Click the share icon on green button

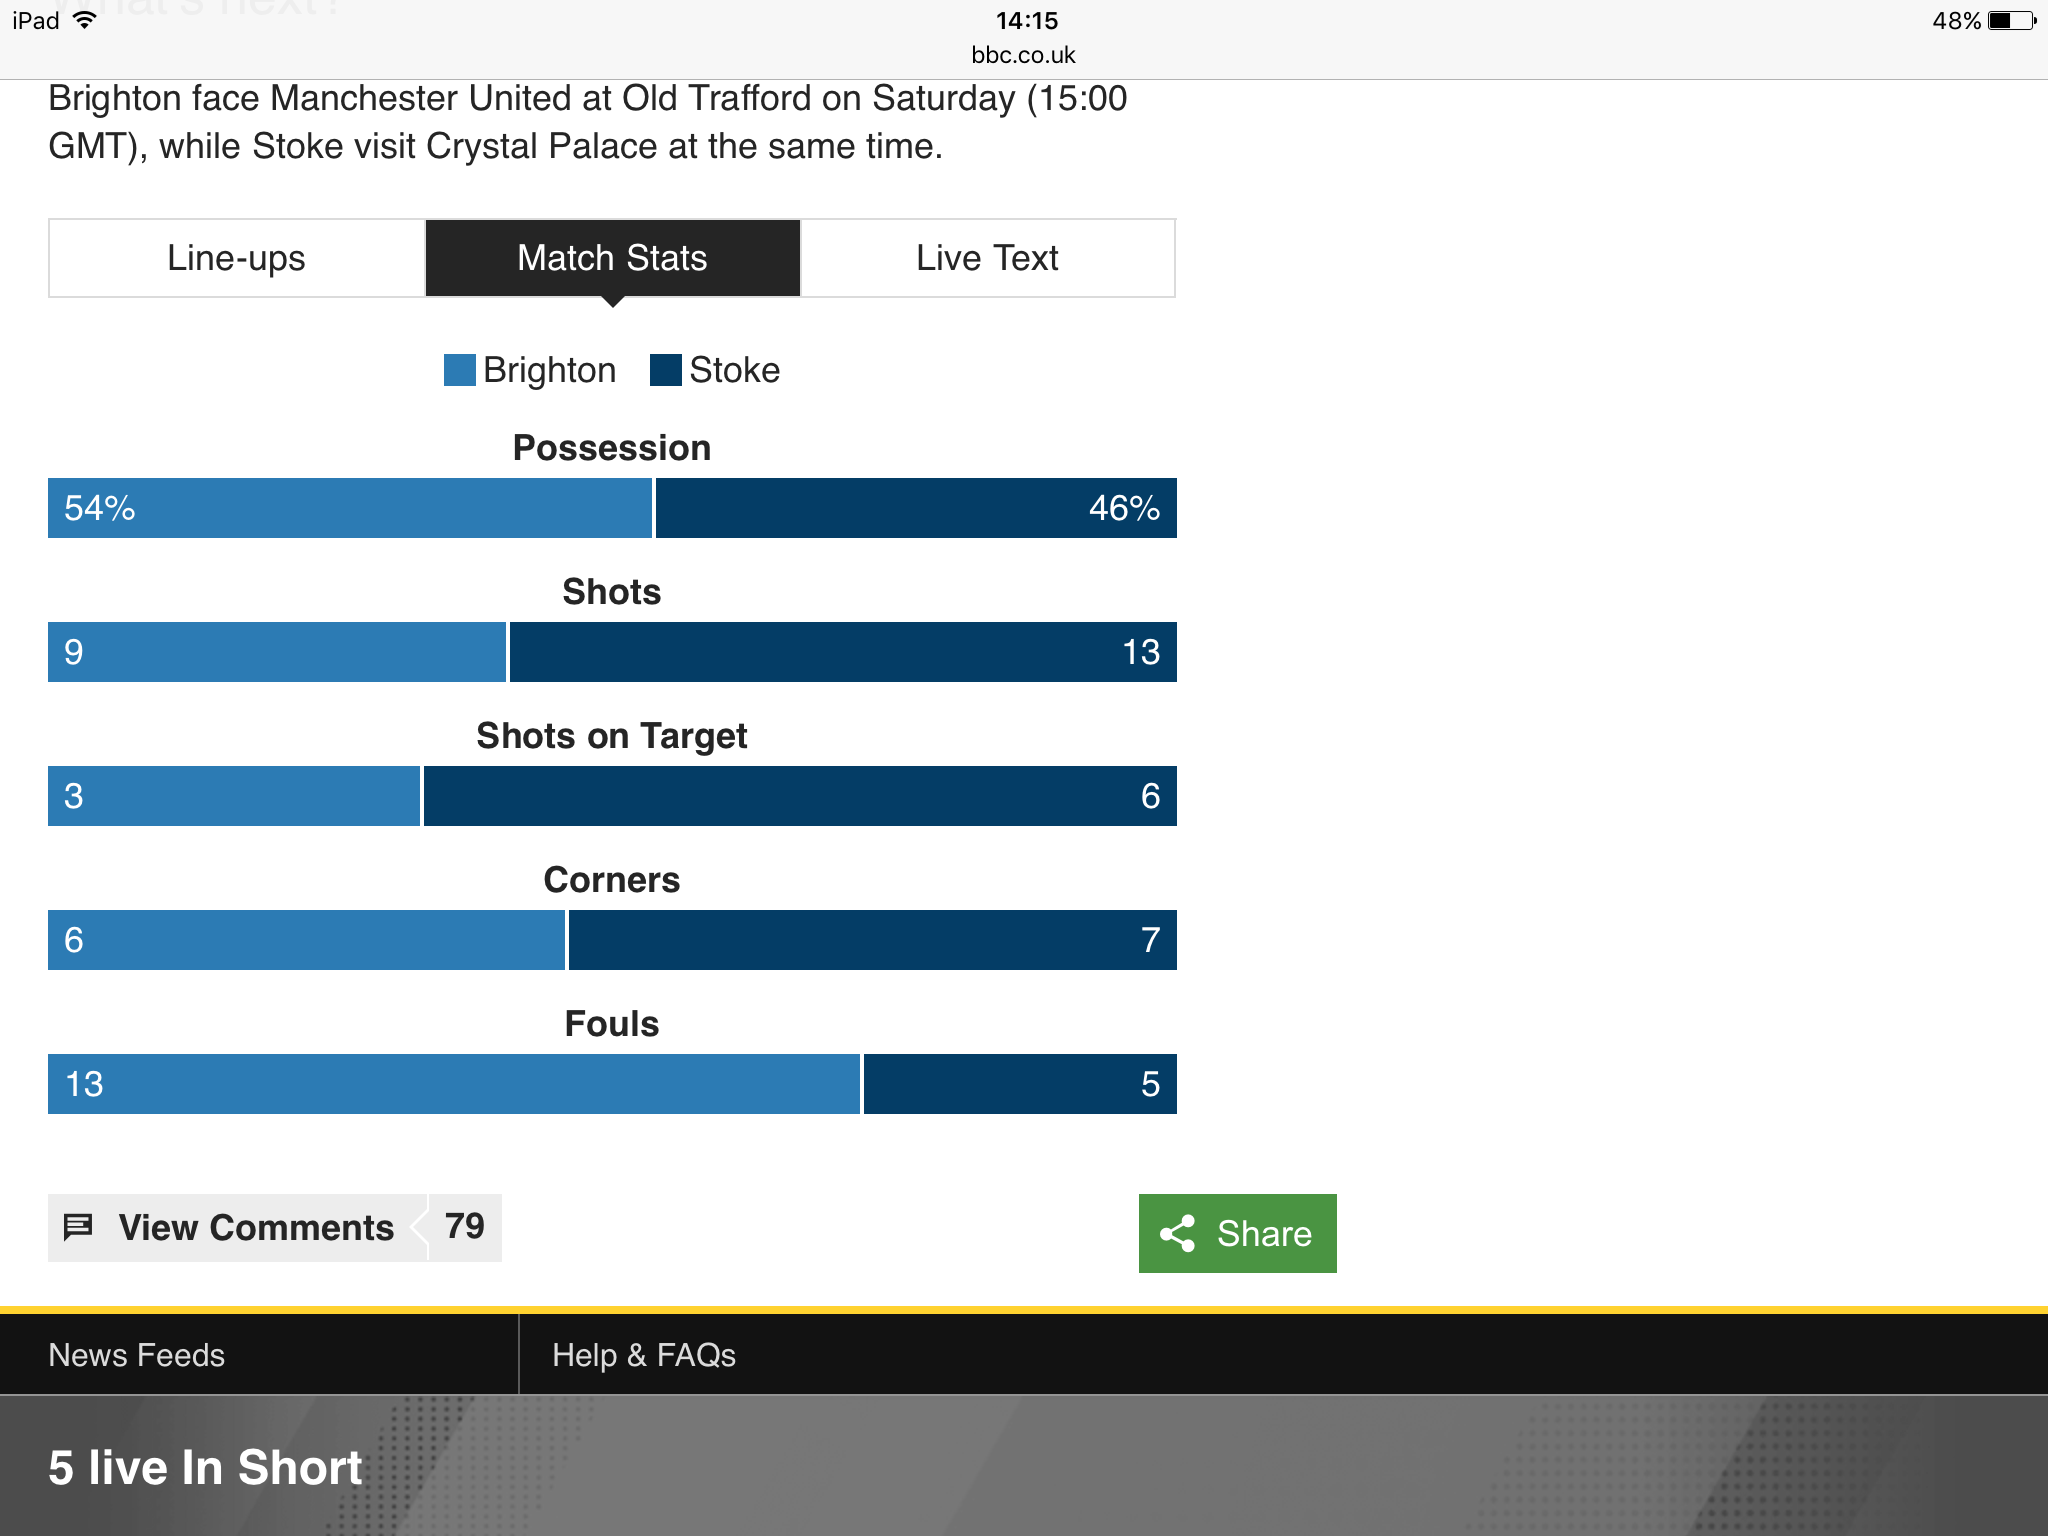pyautogui.click(x=1178, y=1233)
